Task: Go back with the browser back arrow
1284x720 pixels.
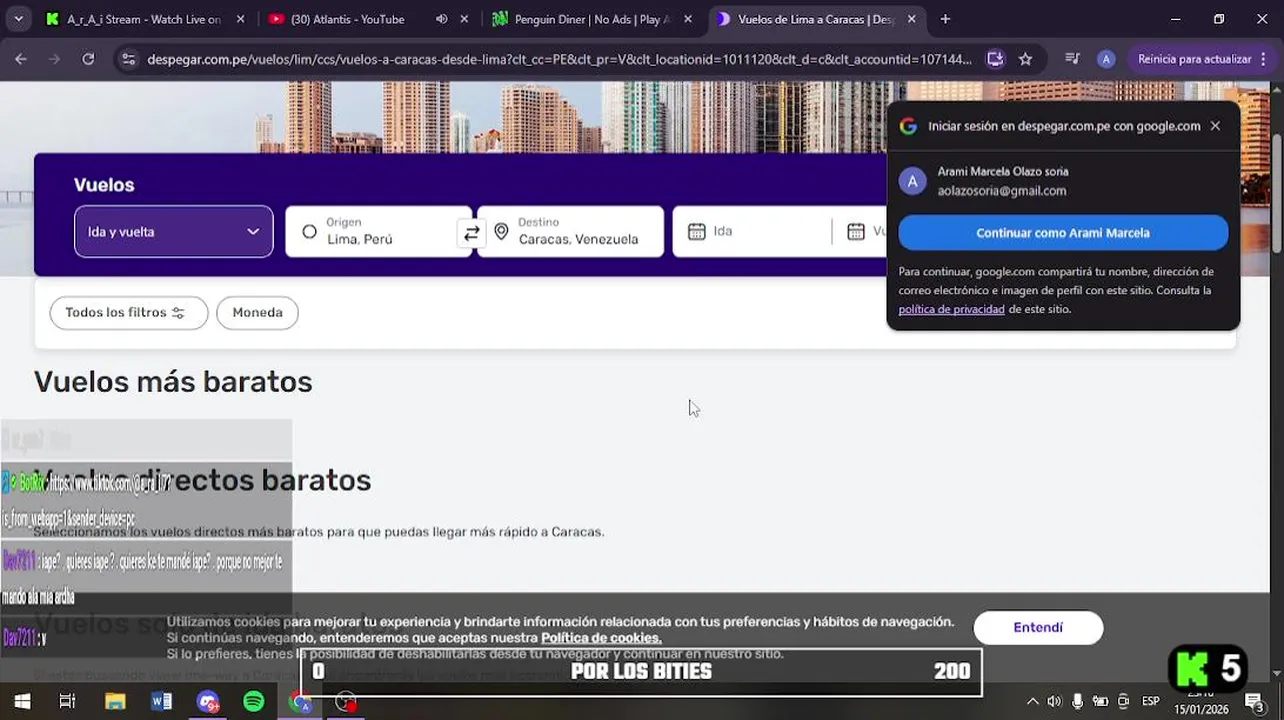Action: [x=21, y=59]
